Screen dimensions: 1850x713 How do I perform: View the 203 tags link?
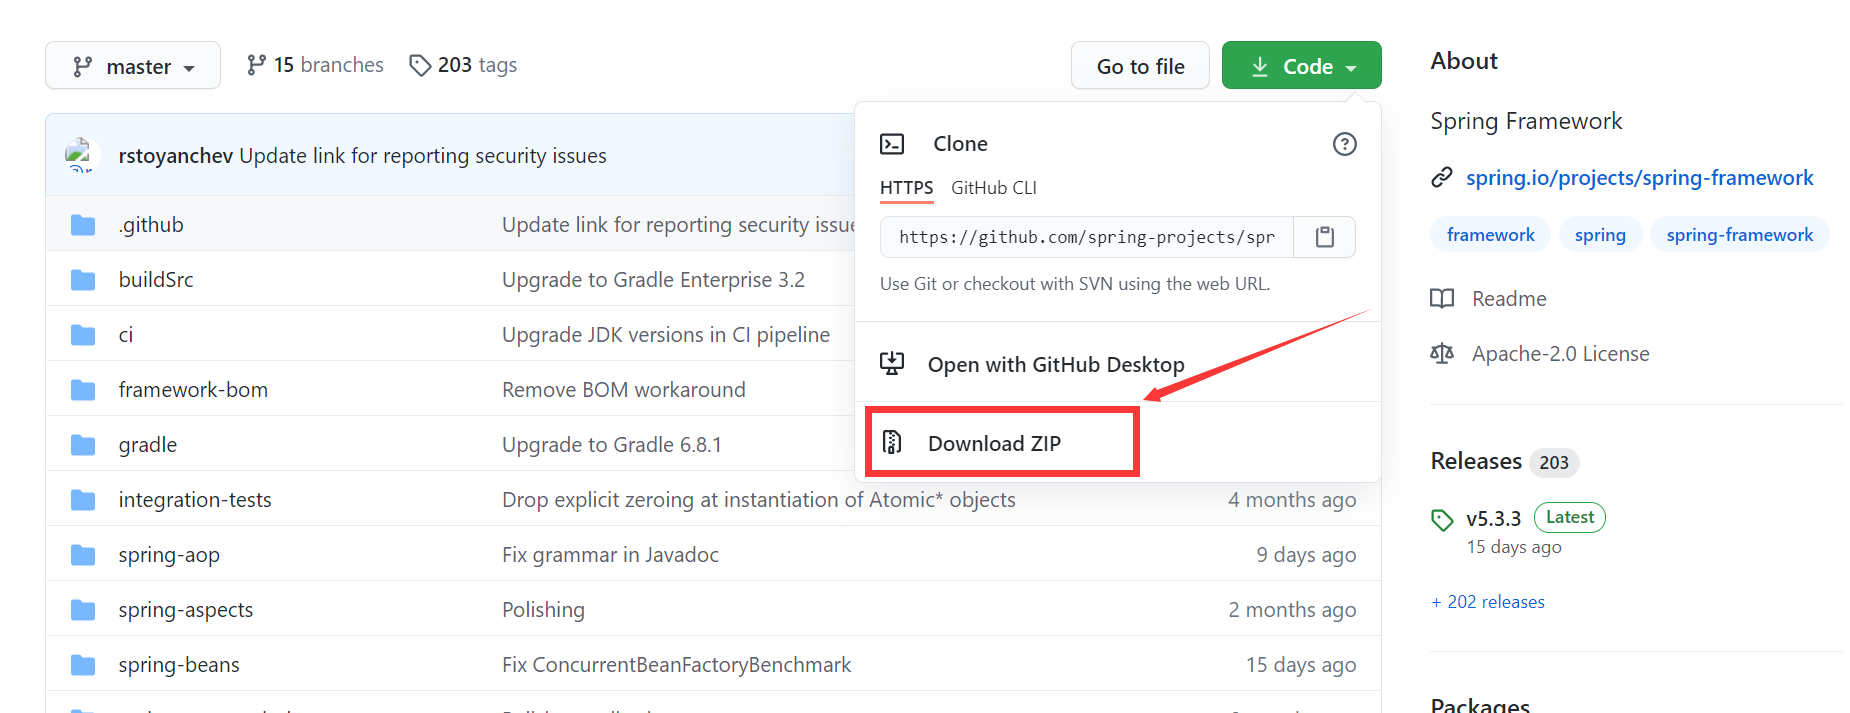pyautogui.click(x=463, y=65)
